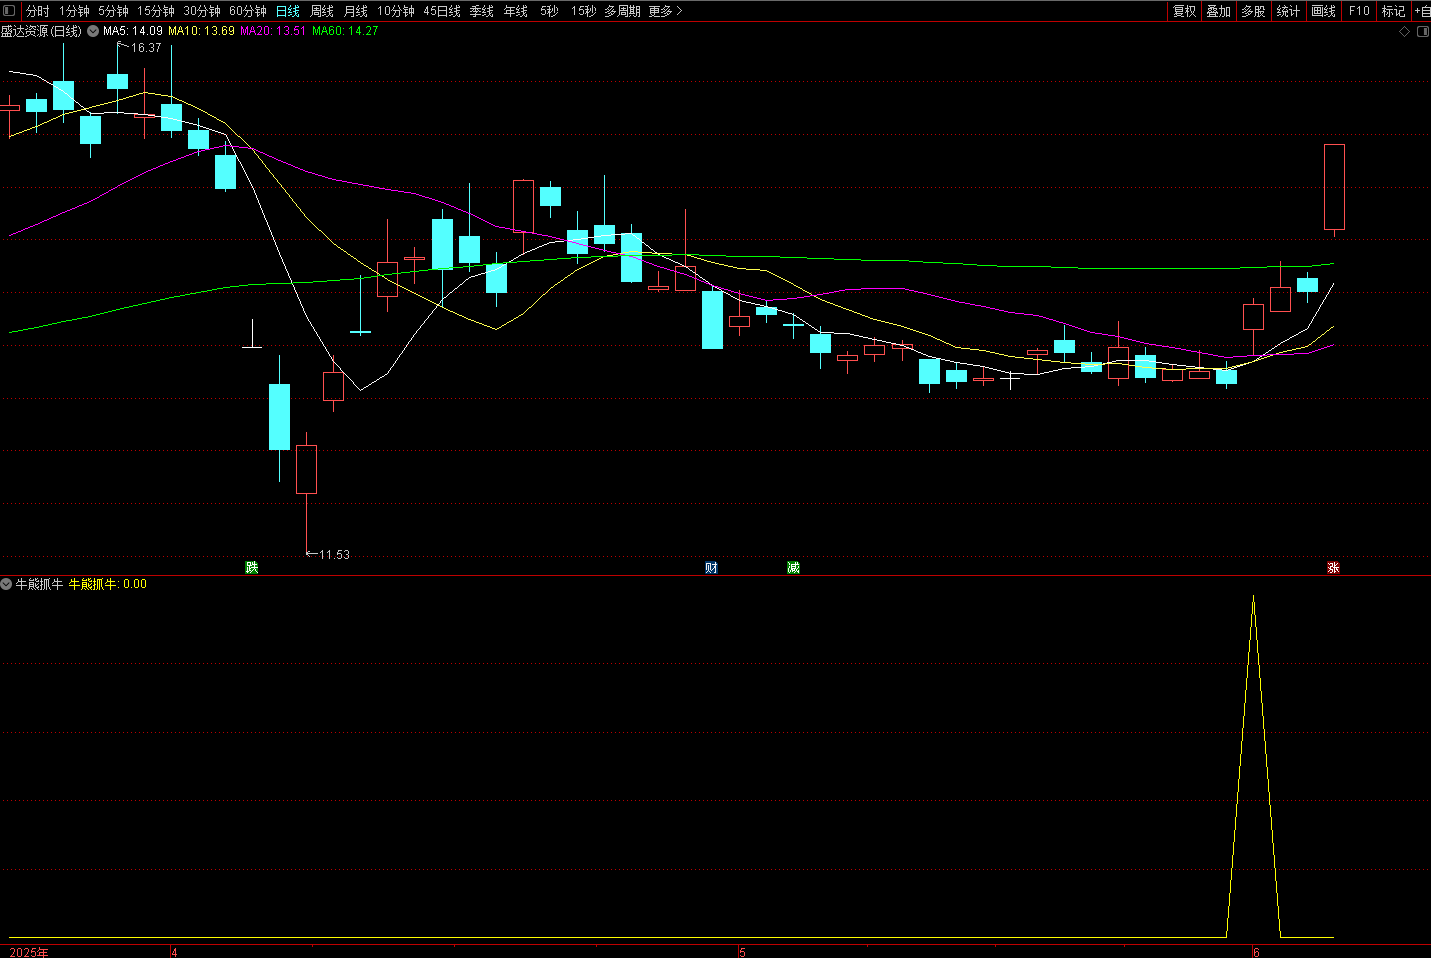Image resolution: width=1431 pixels, height=958 pixels.
Task: Click the 跌 event marker below chart
Action: pos(252,567)
